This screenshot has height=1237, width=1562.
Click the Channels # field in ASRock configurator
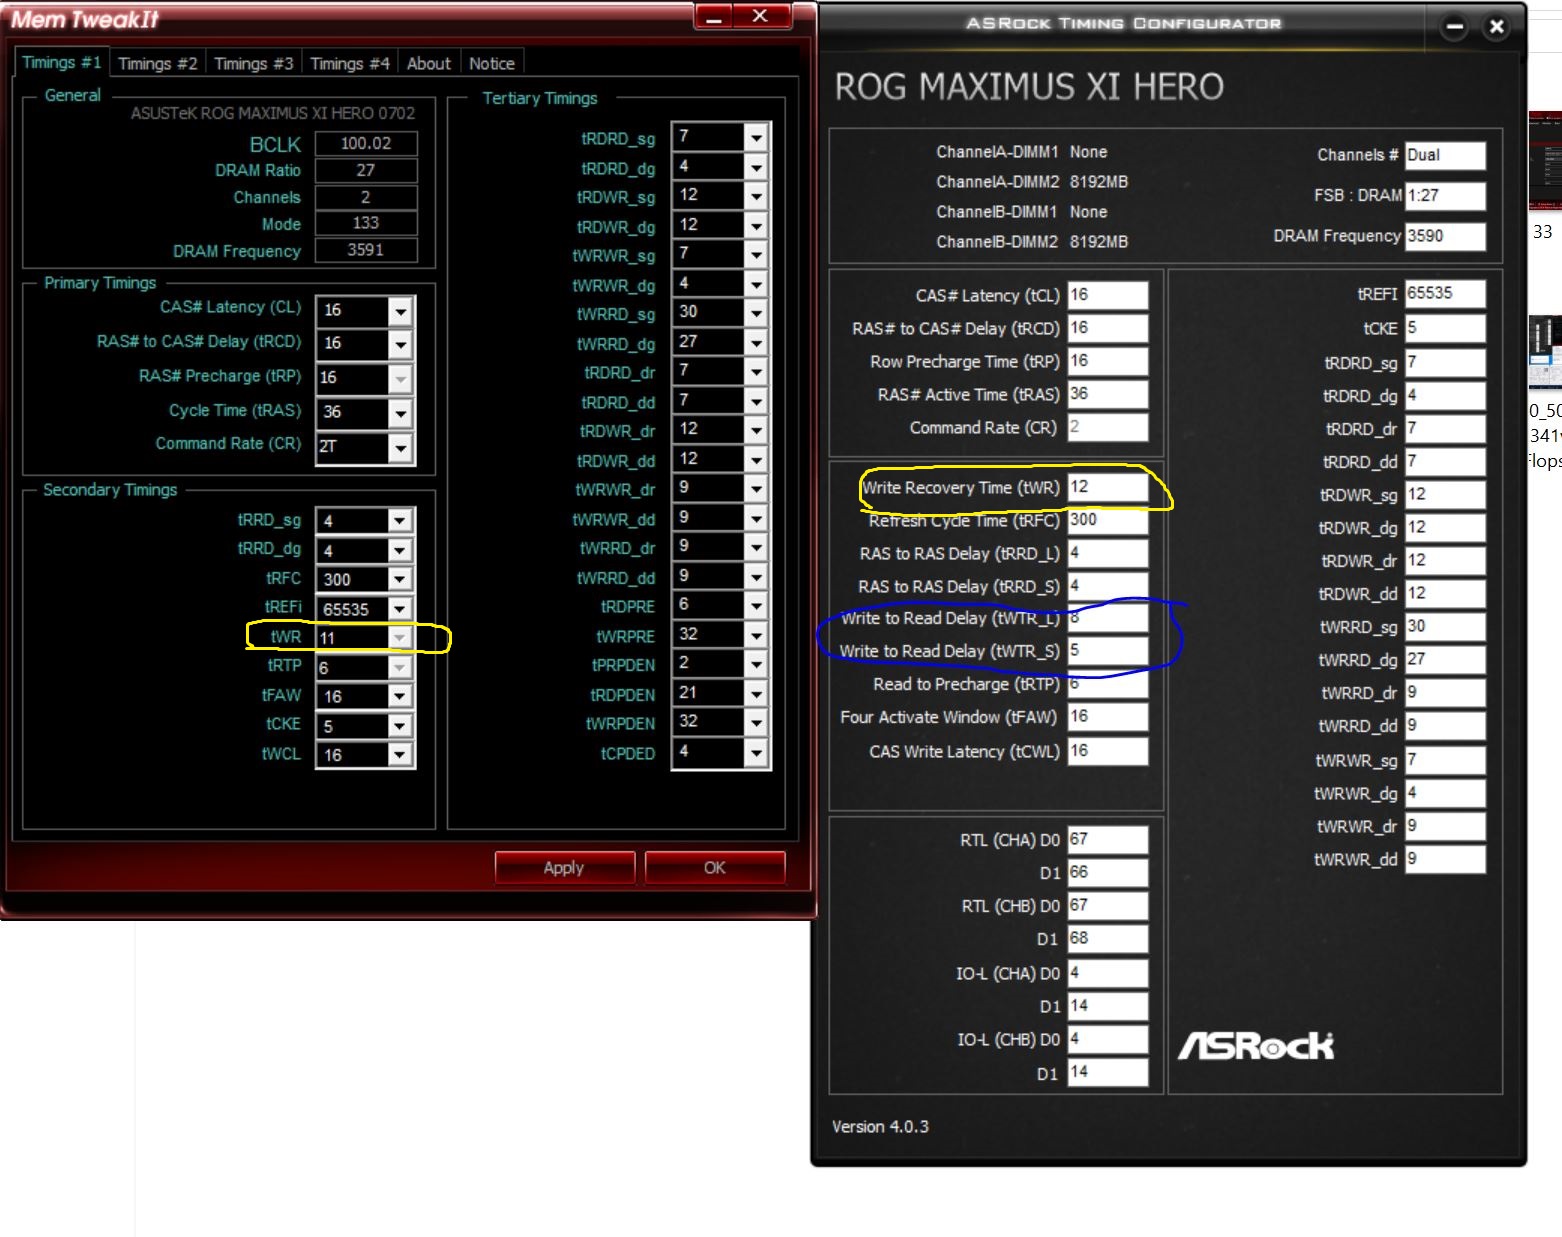pos(1445,155)
